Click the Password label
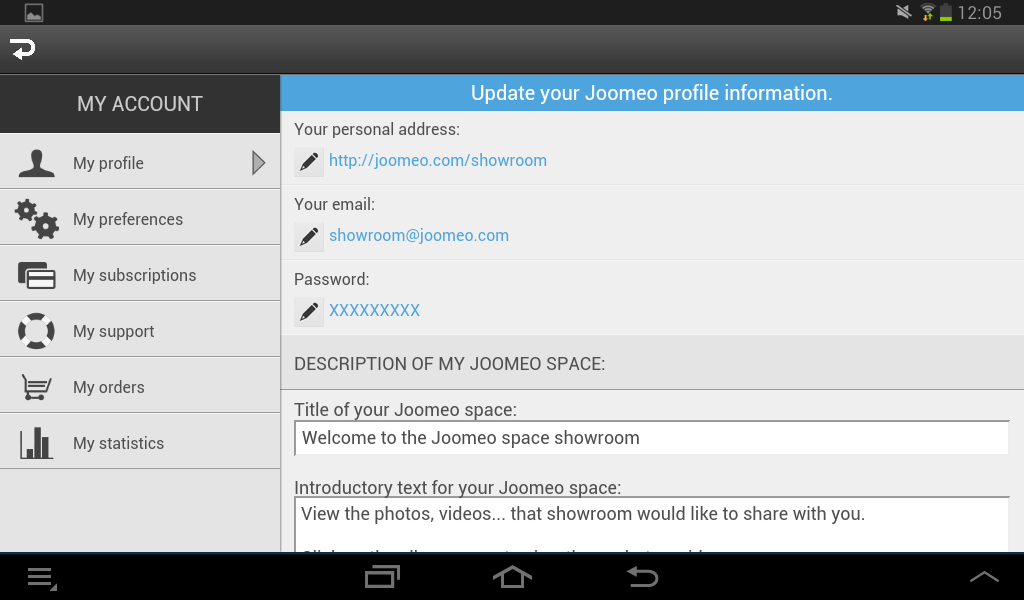 tap(332, 279)
